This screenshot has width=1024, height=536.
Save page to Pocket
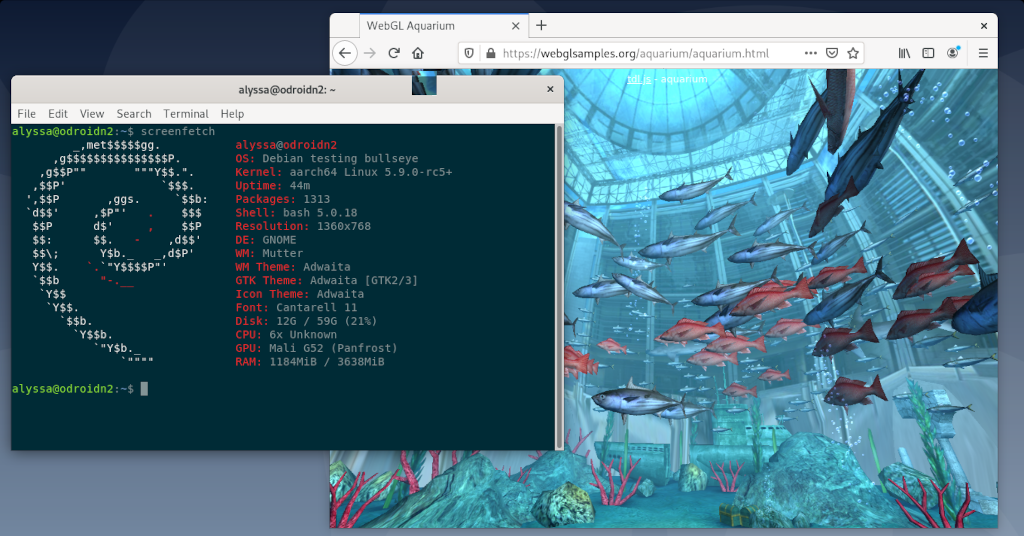(x=832, y=54)
